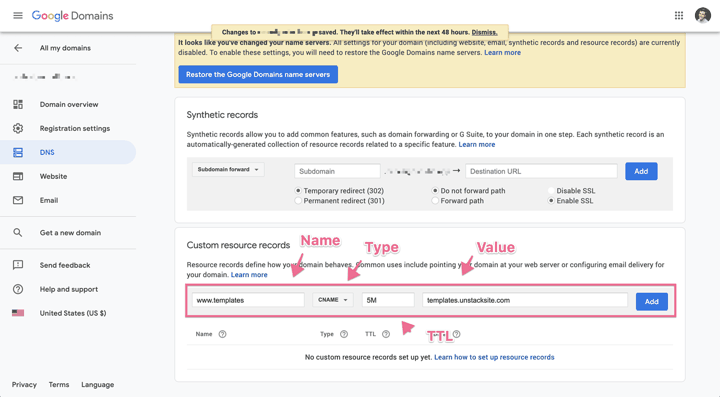
Task: Go to Domain overview
Action: 69,104
